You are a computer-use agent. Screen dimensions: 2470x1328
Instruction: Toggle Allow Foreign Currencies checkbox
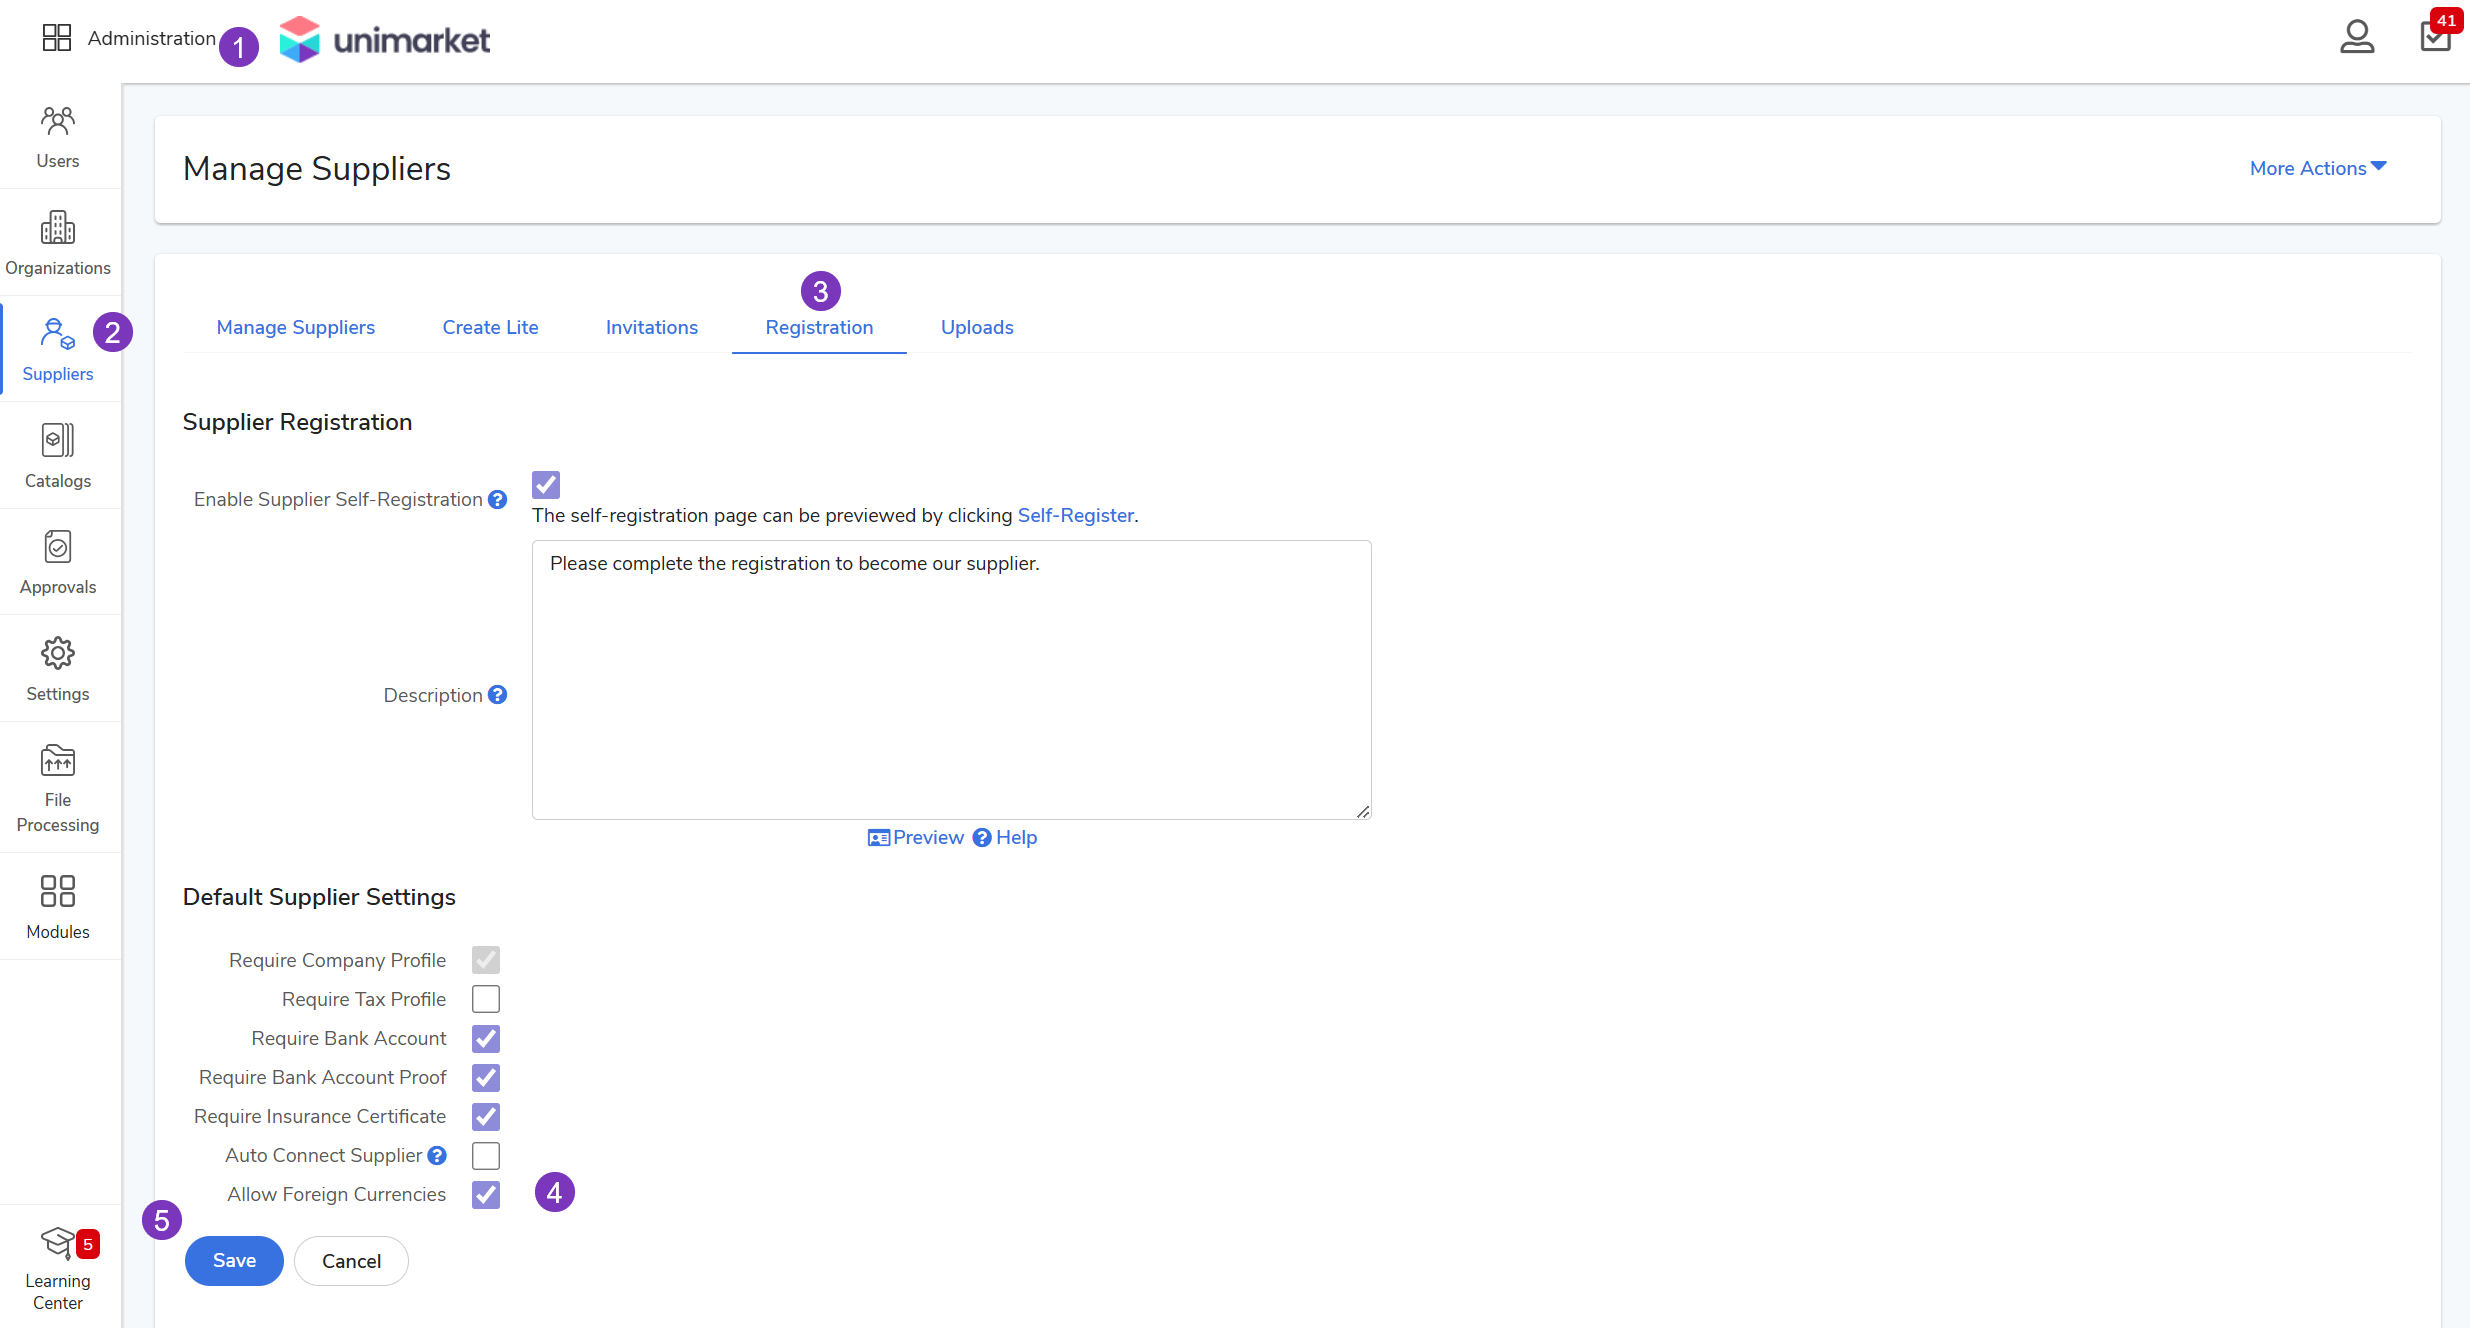(x=486, y=1194)
